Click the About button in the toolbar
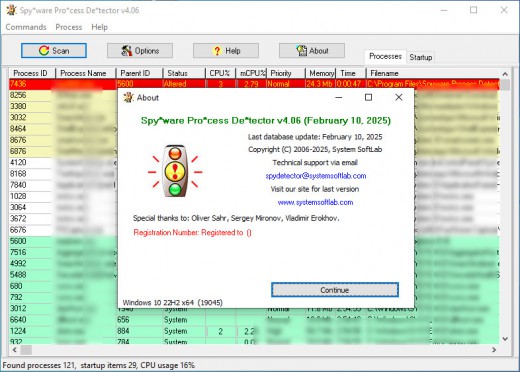This screenshot has height=372, width=520. click(x=312, y=51)
